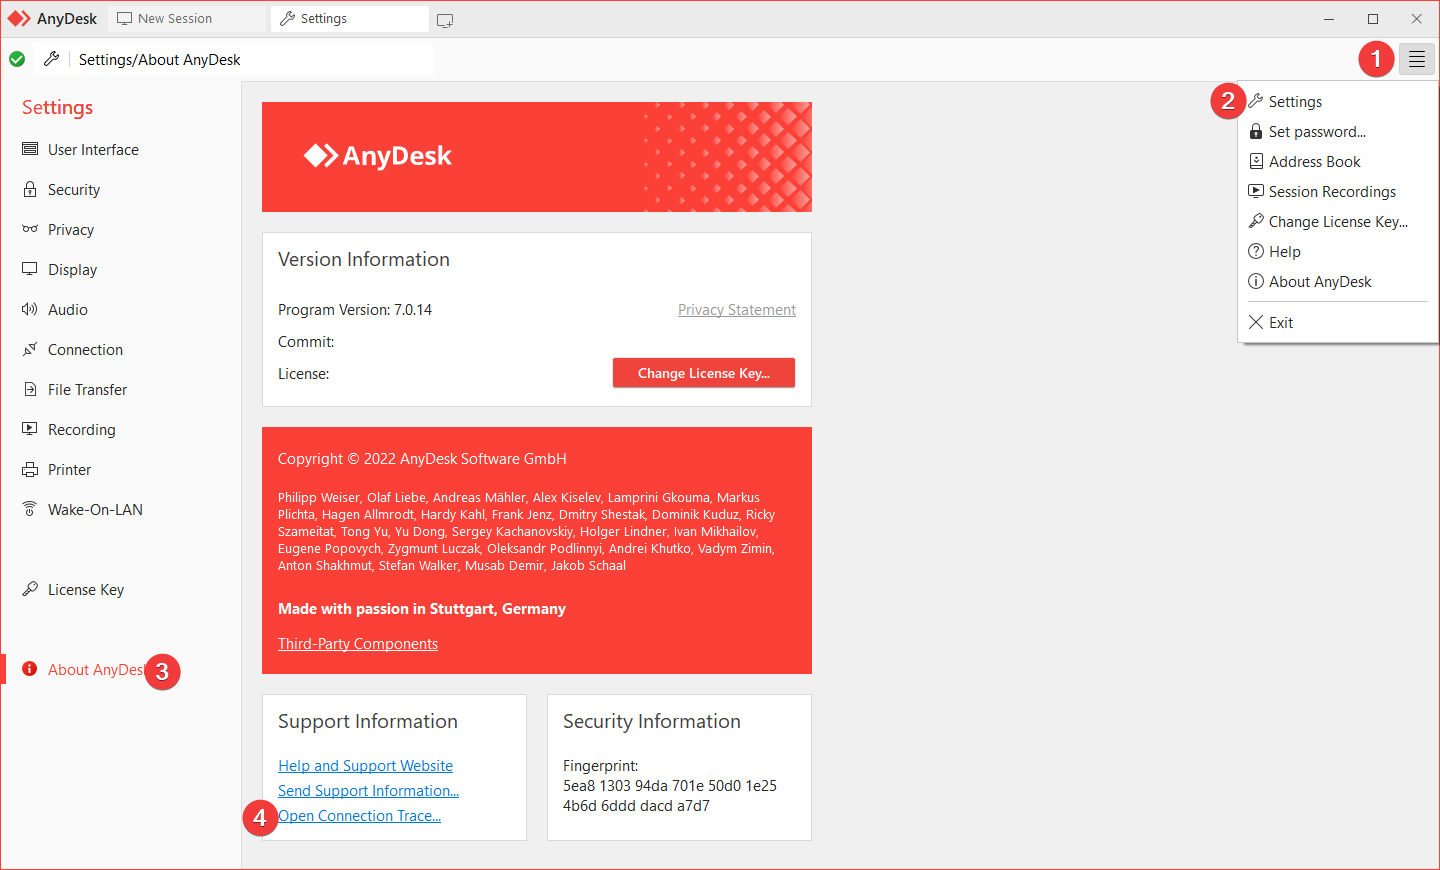
Task: Click the green connection status icon
Action: click(x=17, y=59)
